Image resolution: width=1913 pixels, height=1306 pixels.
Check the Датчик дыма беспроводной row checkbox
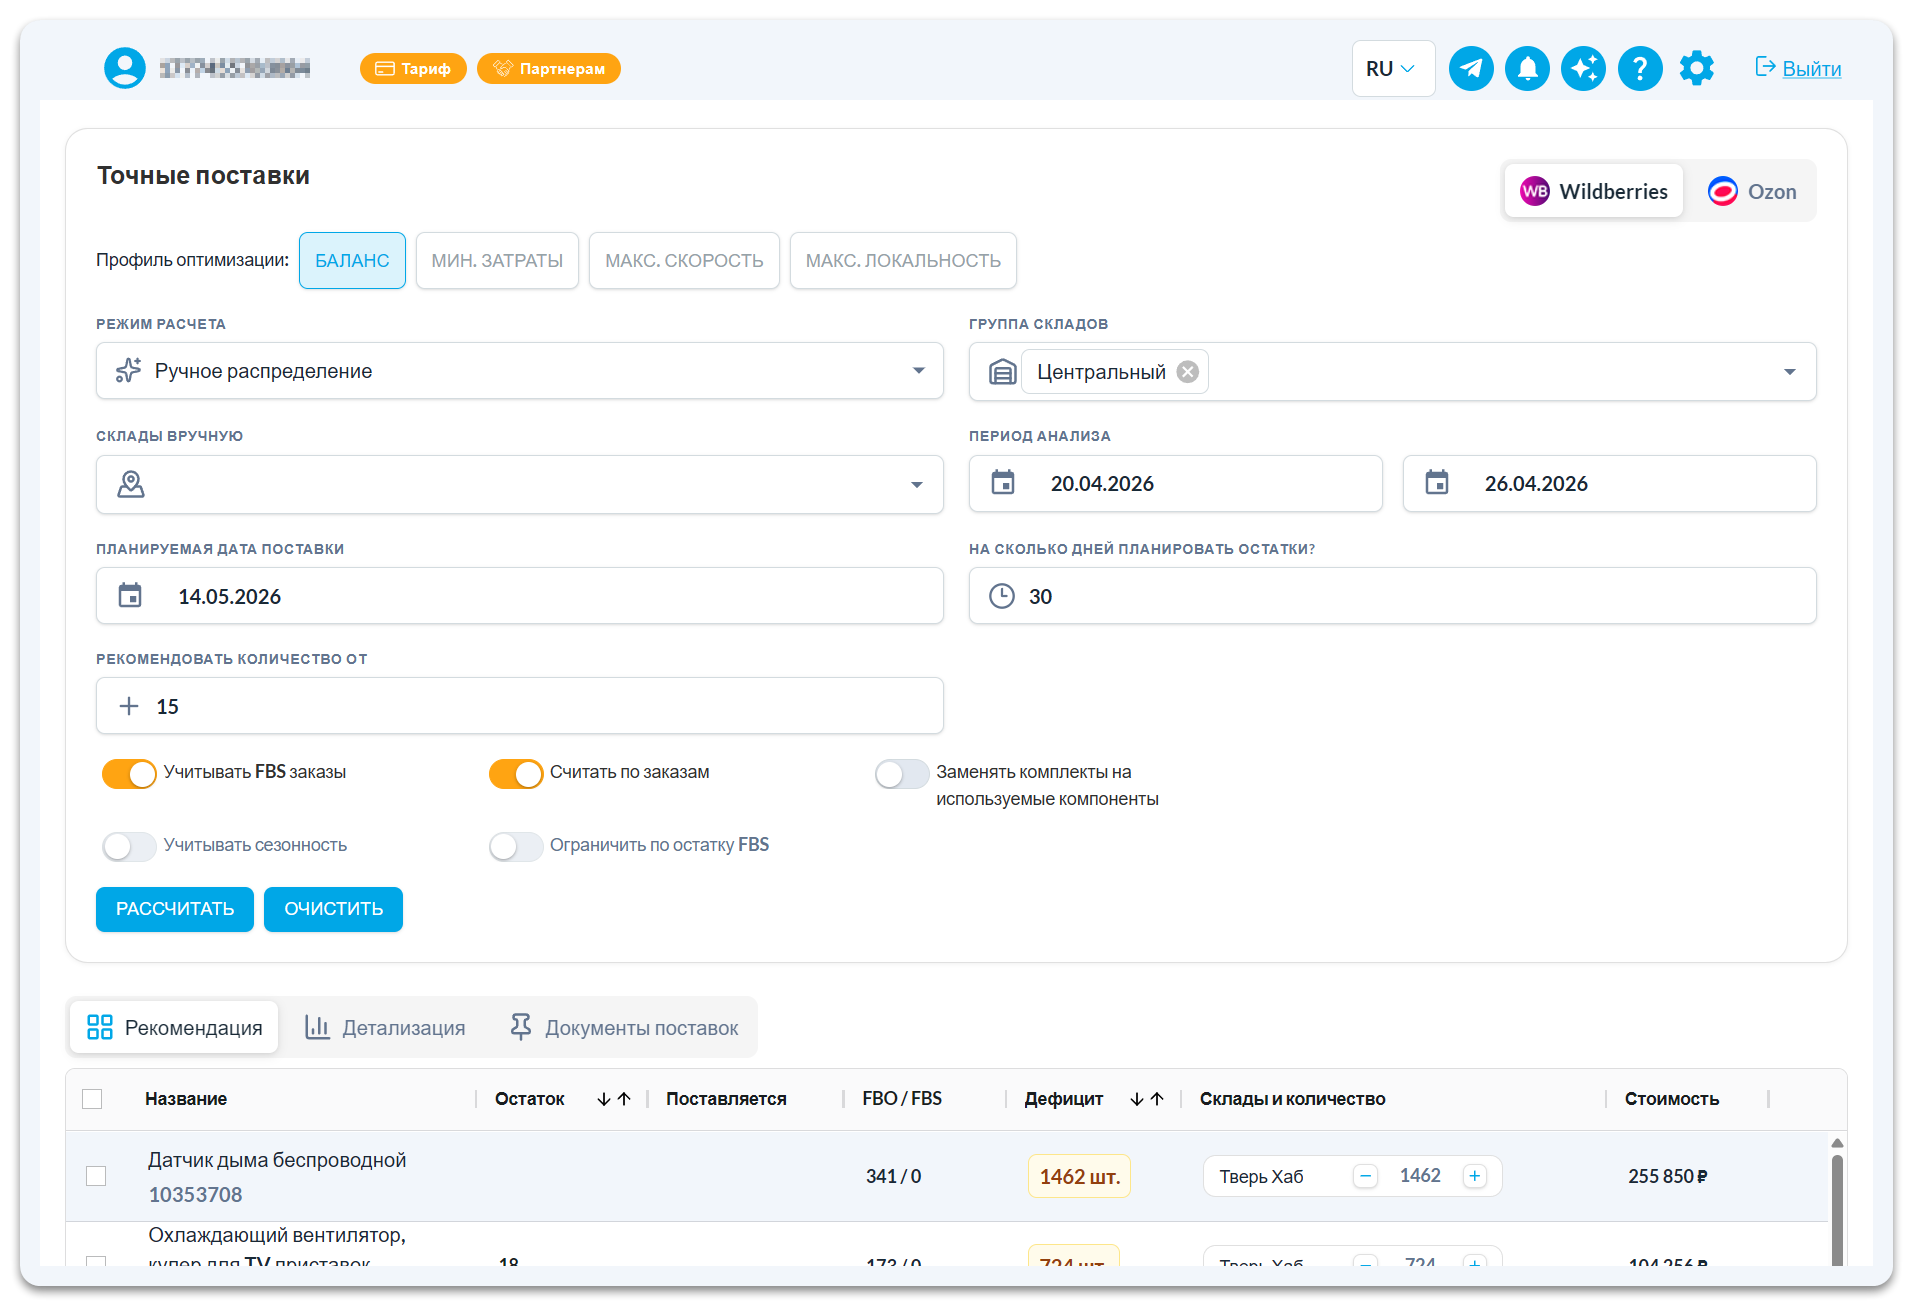point(96,1176)
